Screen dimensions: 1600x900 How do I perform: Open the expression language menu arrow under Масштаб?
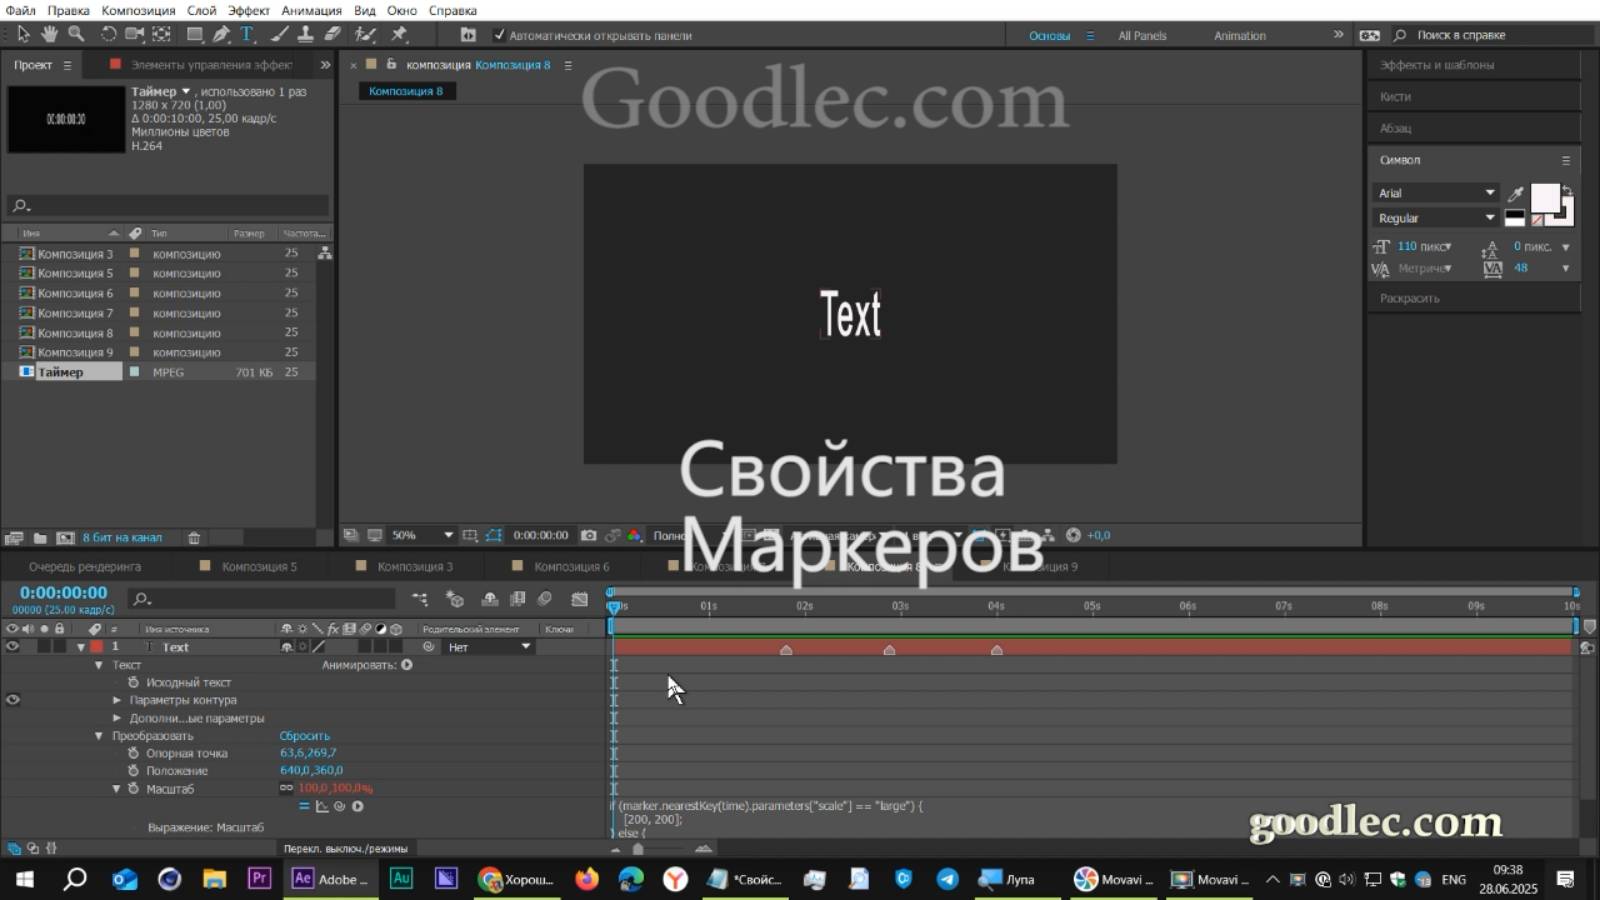click(x=358, y=806)
